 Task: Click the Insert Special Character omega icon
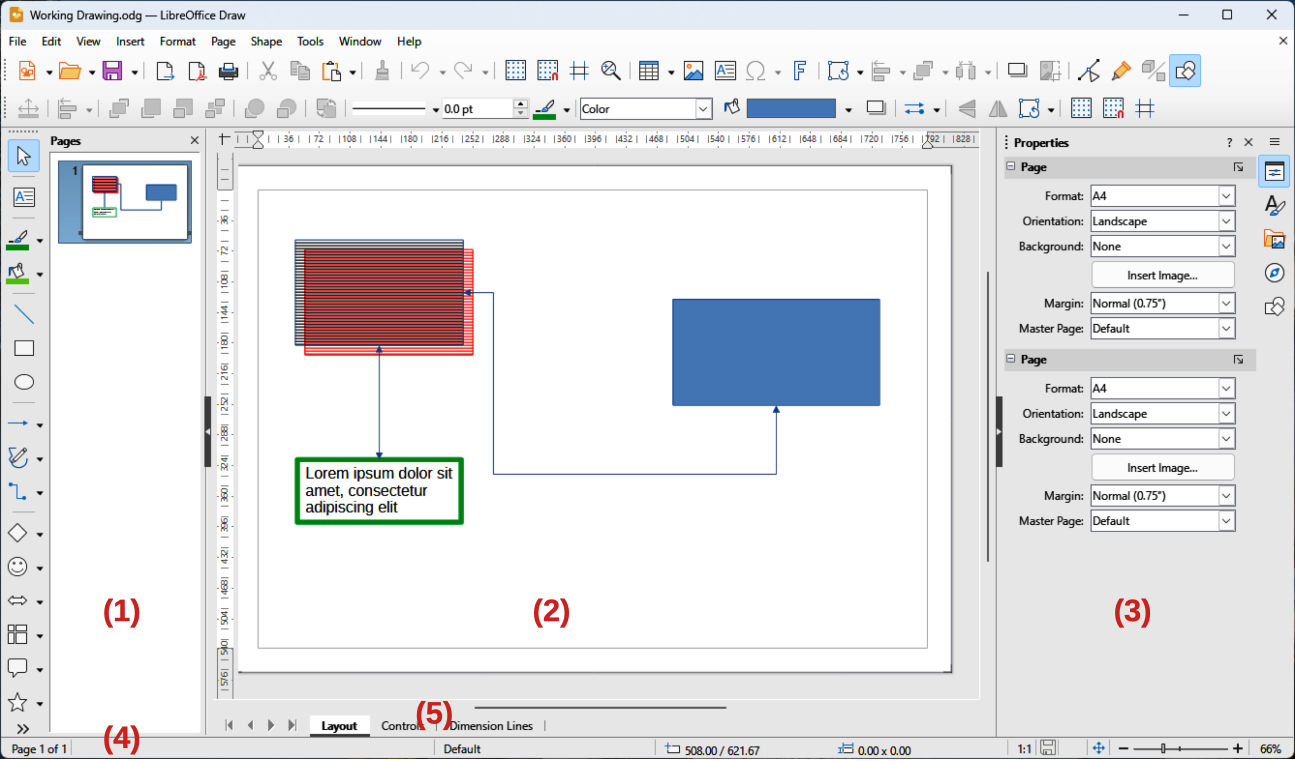point(757,71)
